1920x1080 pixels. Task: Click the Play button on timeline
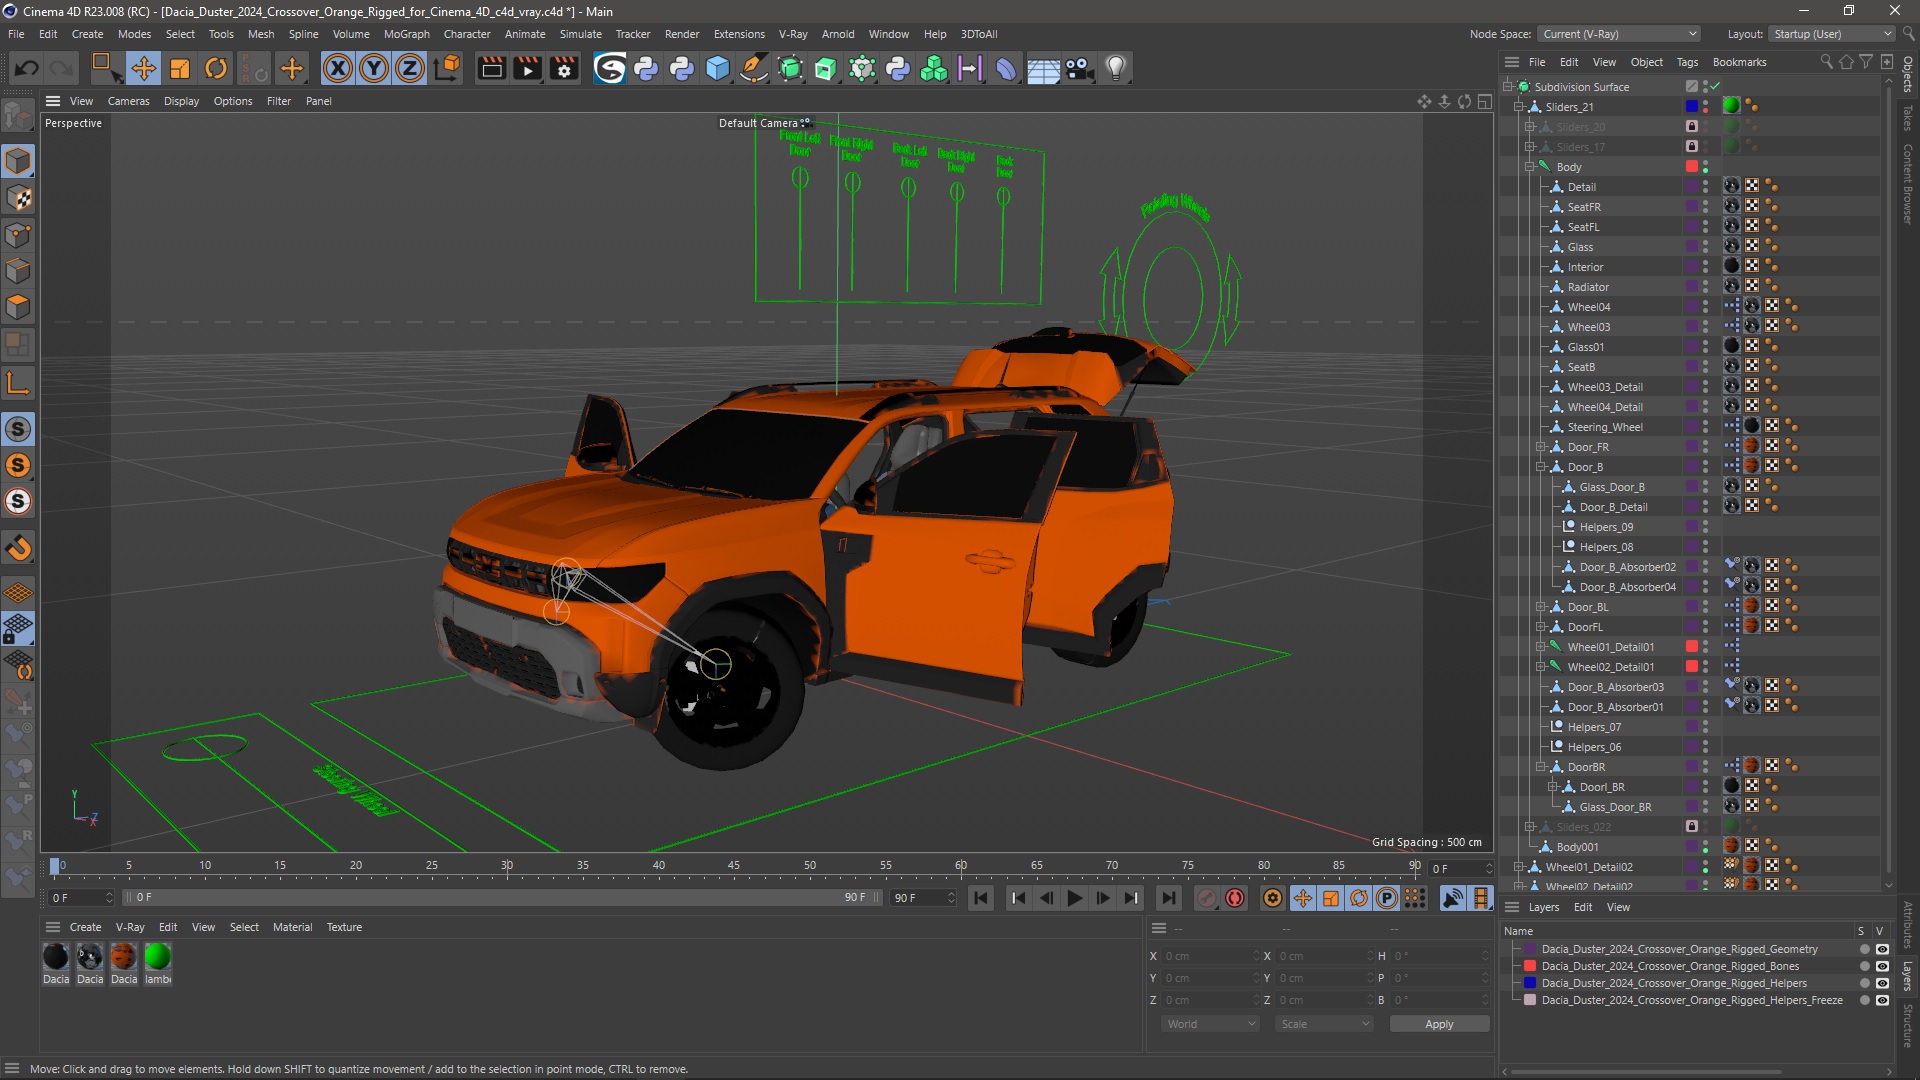coord(1075,898)
